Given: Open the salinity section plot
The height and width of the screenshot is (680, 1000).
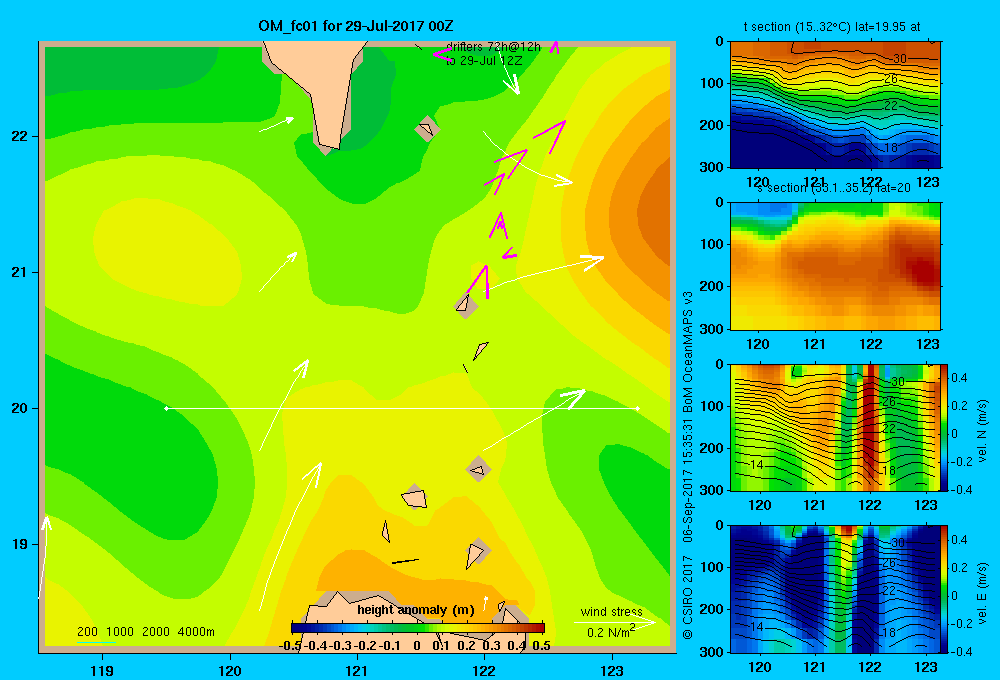Looking at the screenshot, I should pos(835,266).
